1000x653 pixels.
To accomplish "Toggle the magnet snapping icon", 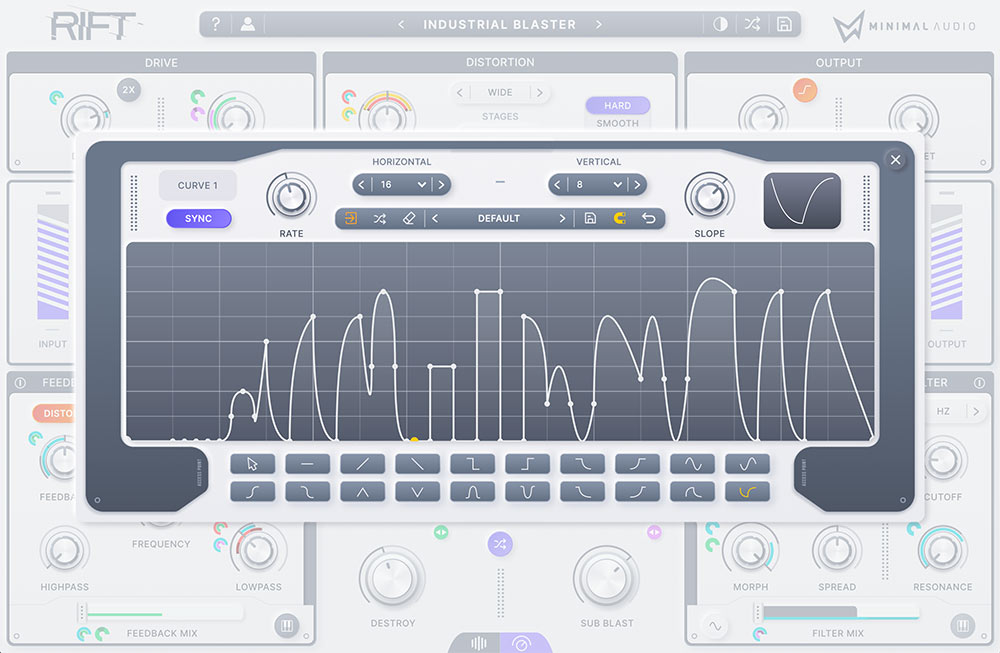I will click(x=620, y=218).
